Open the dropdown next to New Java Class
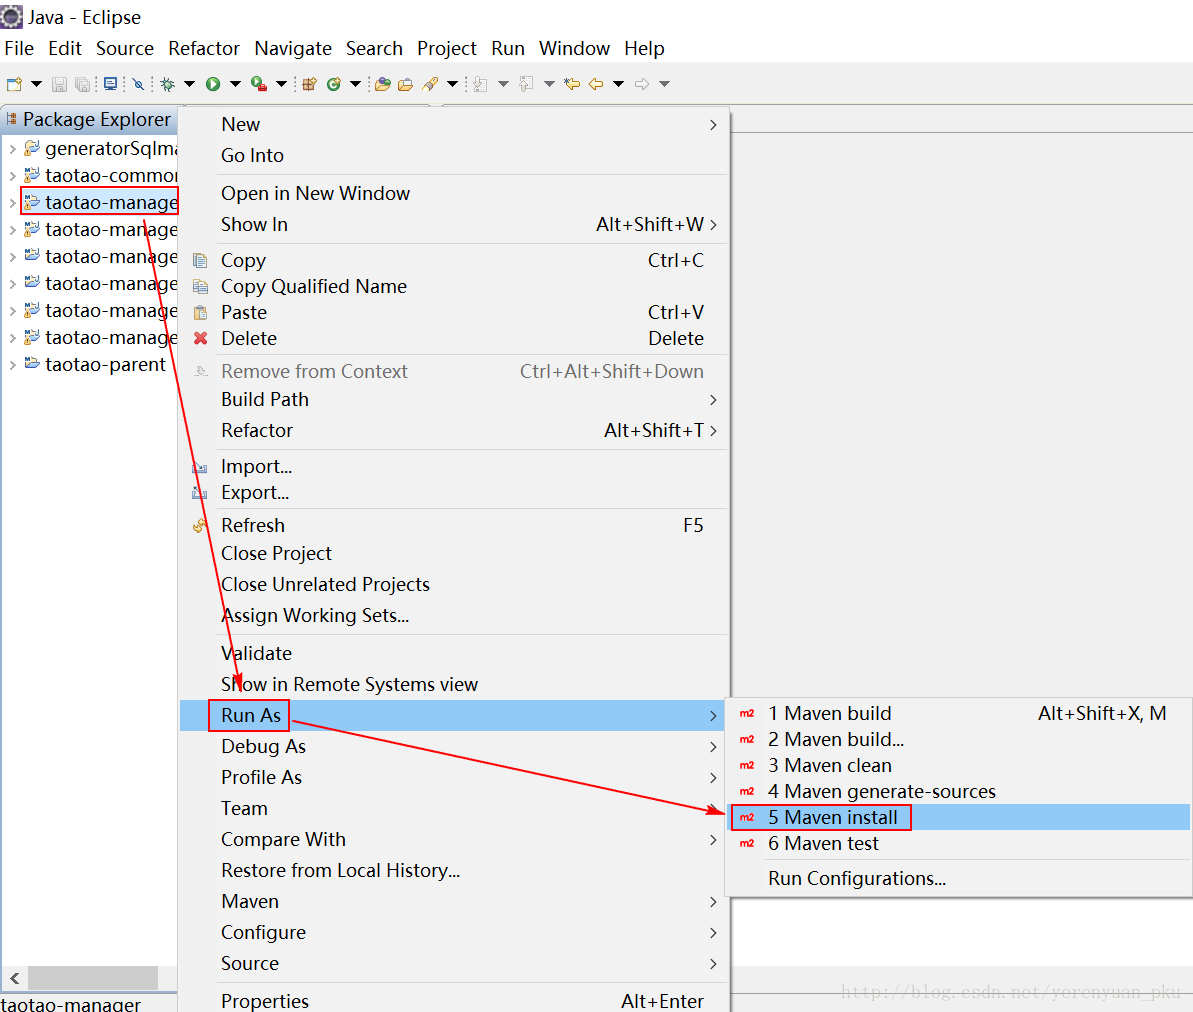Viewport: 1193px width, 1012px height. click(355, 84)
